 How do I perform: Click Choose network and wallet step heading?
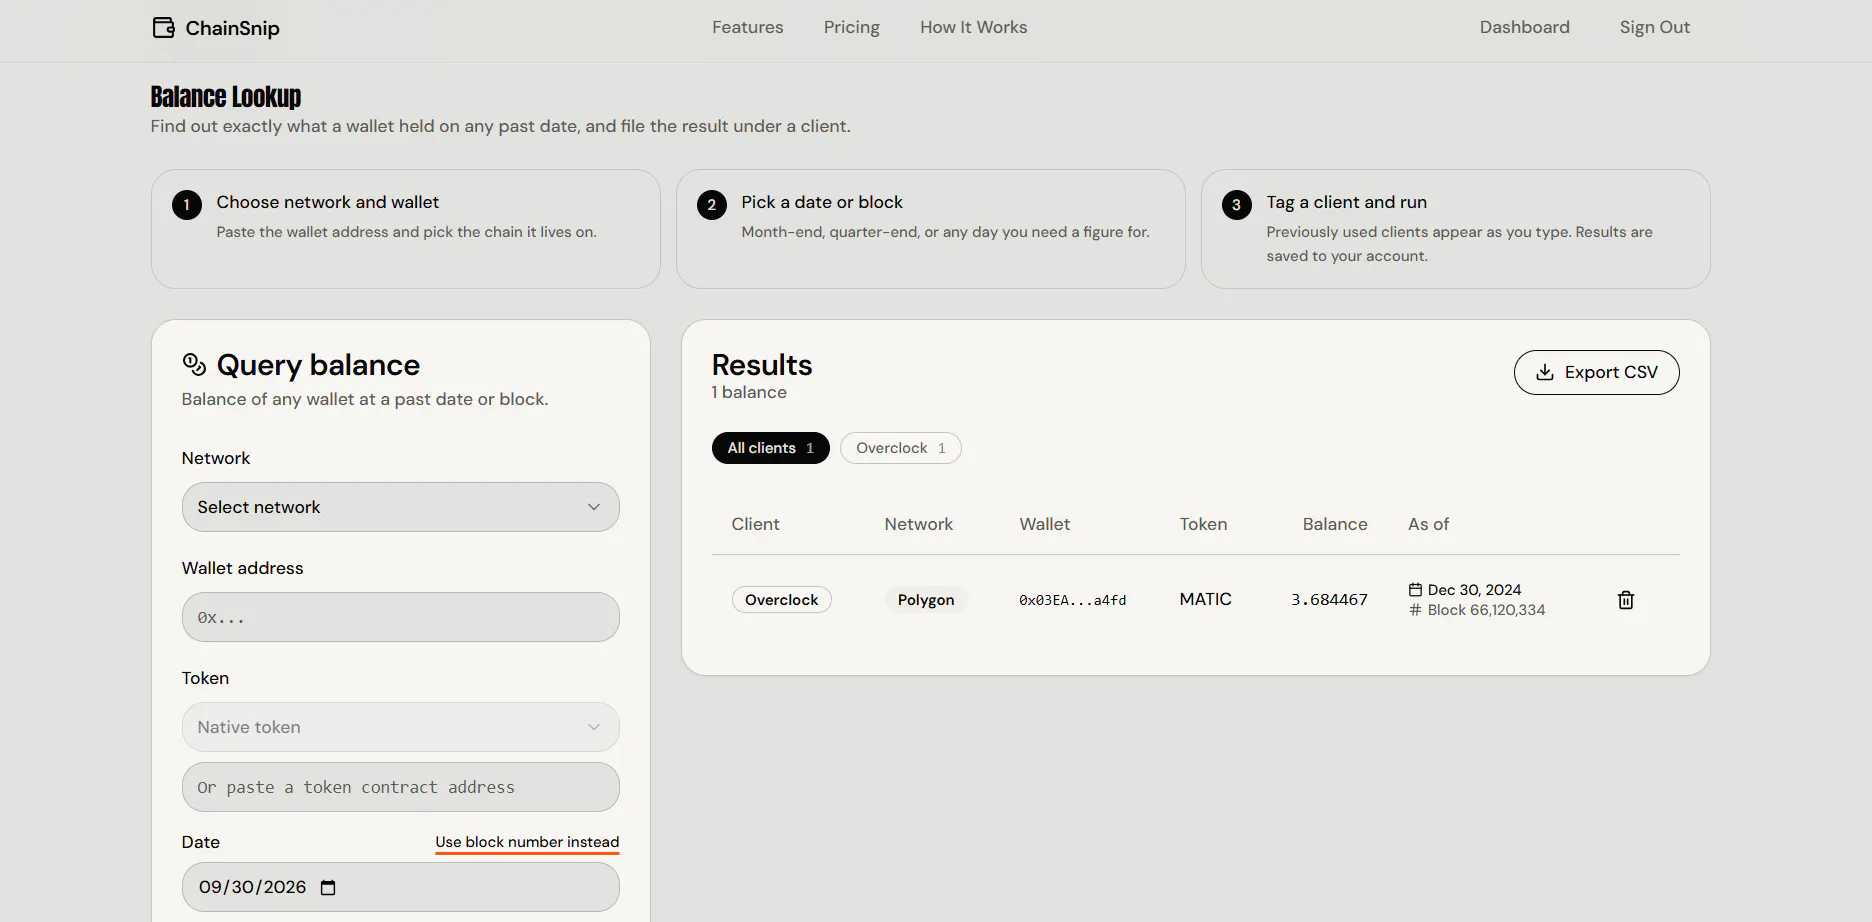point(327,202)
